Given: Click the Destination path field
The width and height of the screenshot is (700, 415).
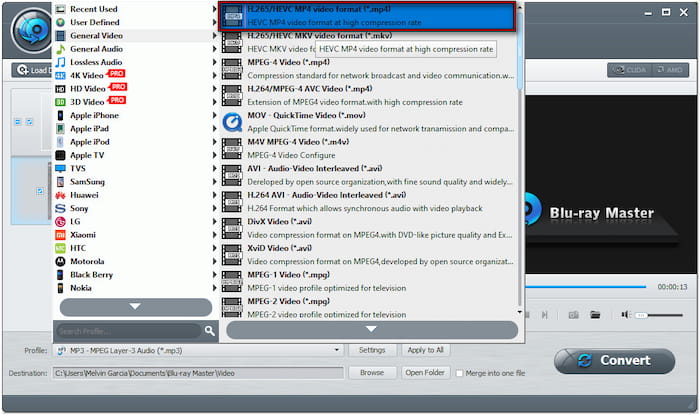Looking at the screenshot, I should pos(198,373).
